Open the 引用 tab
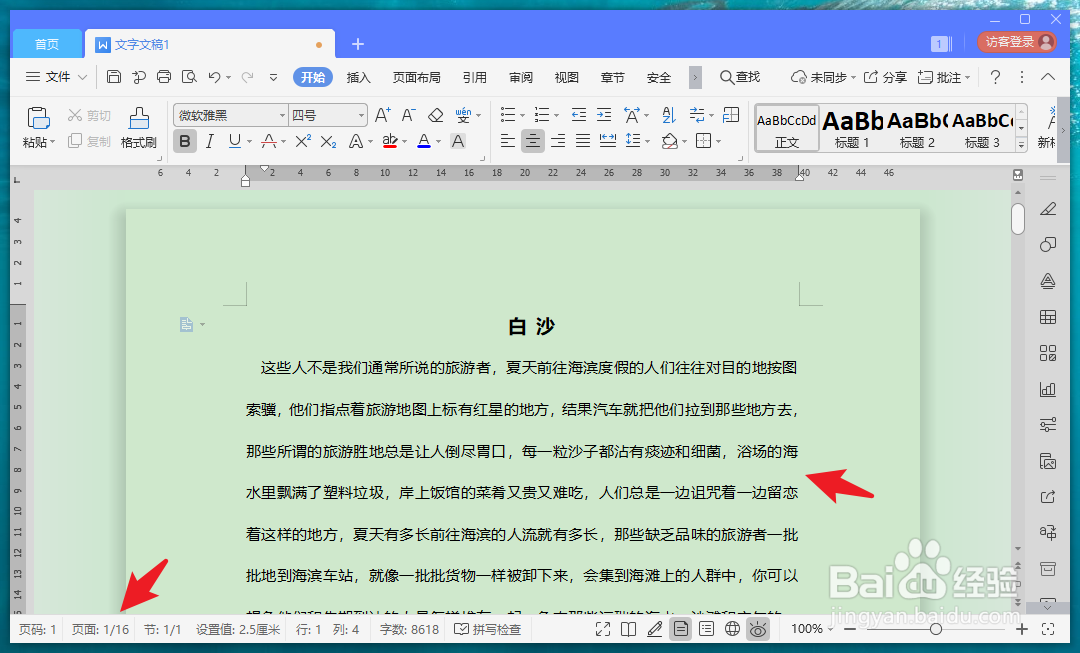The height and width of the screenshot is (653, 1080). (x=475, y=77)
